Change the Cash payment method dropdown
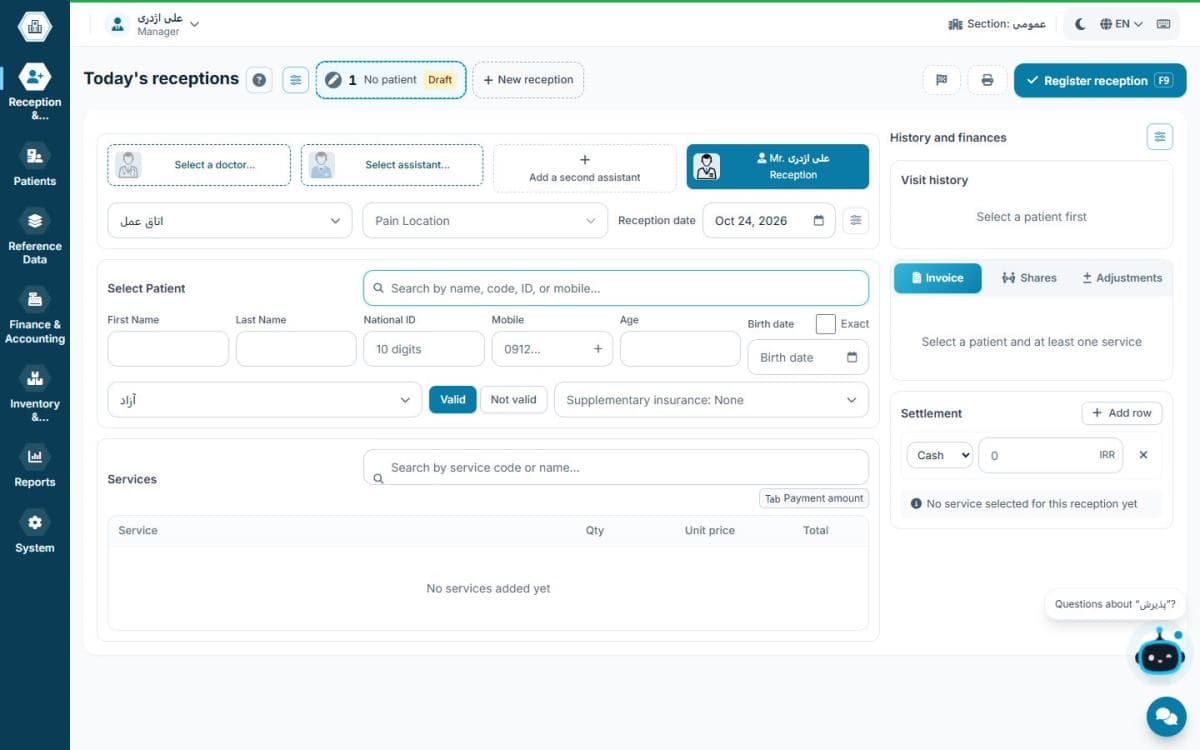 click(x=940, y=455)
